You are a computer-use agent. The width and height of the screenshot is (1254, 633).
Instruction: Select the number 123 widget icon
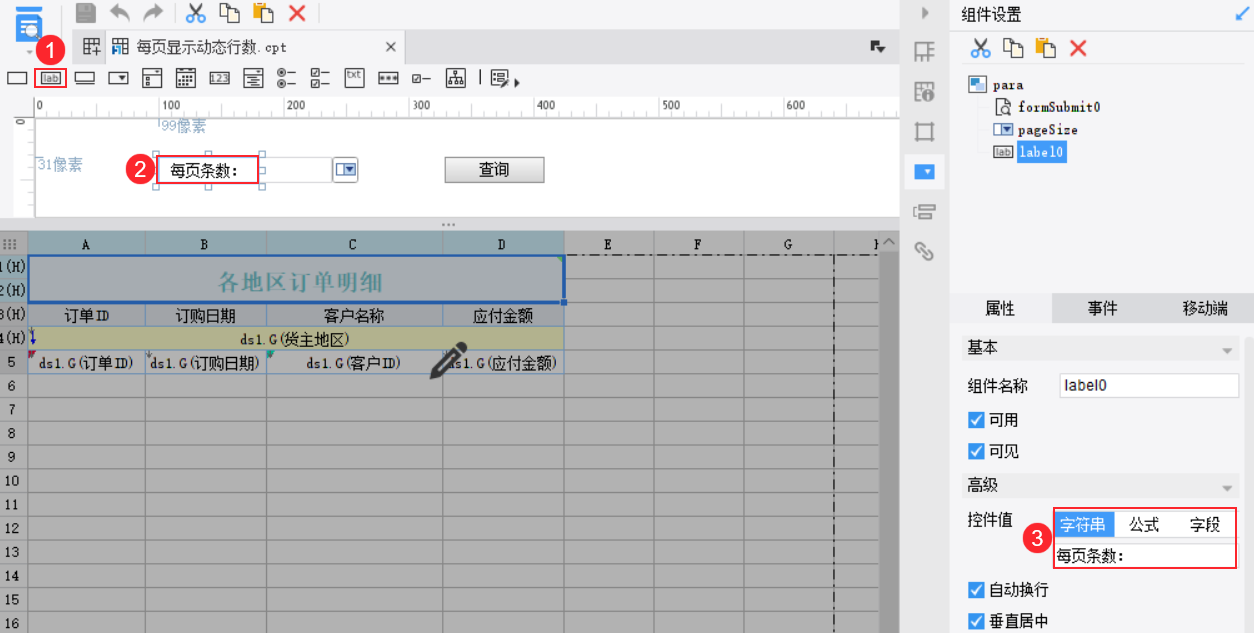point(220,77)
